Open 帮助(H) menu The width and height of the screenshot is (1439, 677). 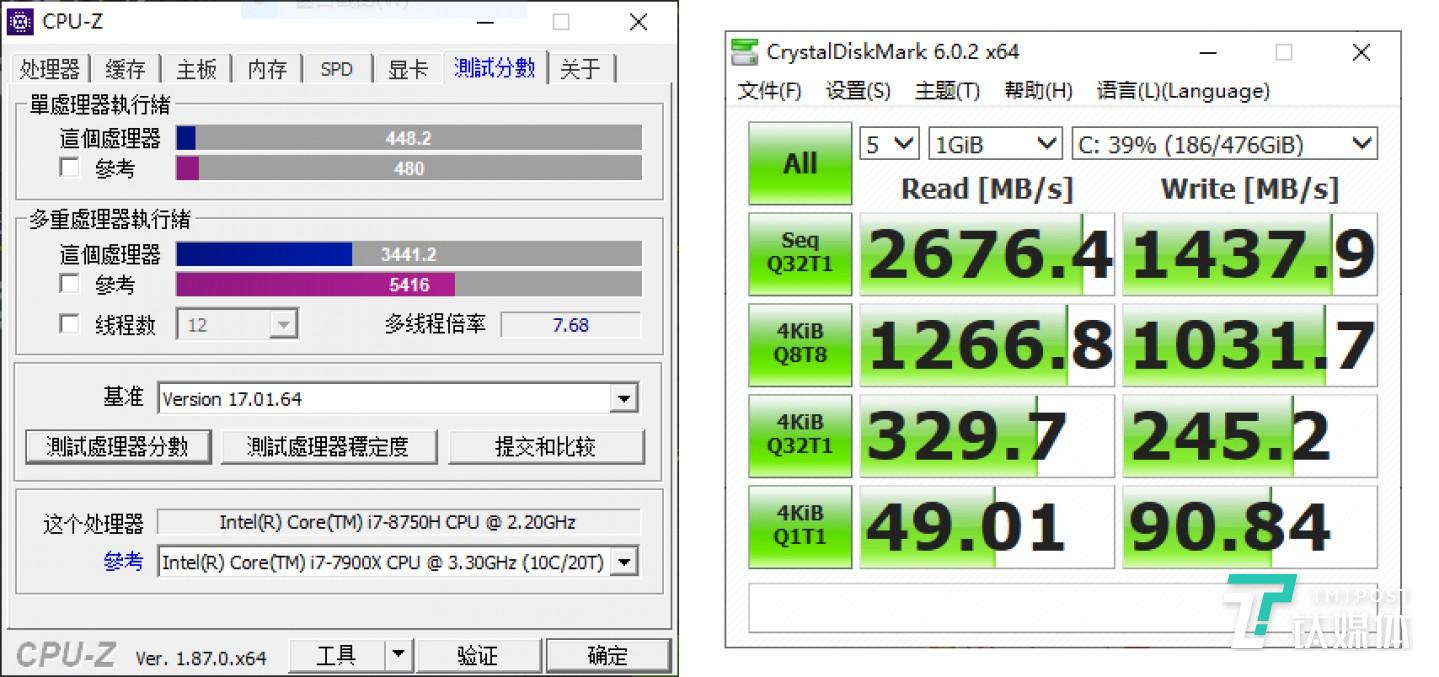pyautogui.click(x=1038, y=91)
